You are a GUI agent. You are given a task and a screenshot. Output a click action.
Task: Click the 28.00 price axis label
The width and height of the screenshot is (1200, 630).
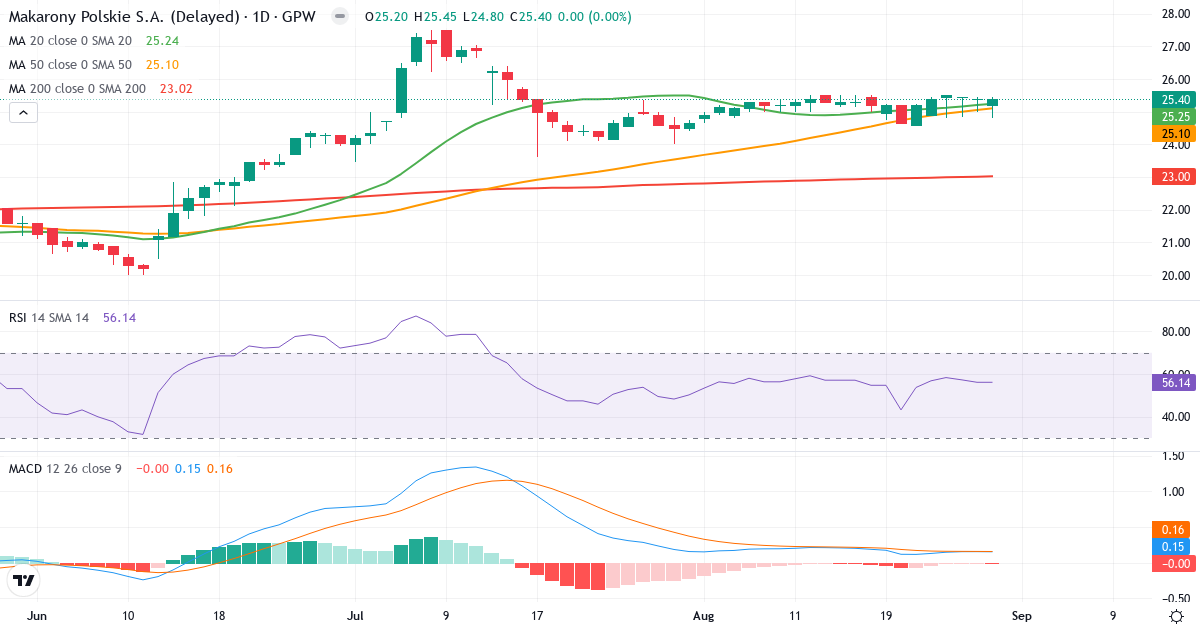tap(1174, 13)
